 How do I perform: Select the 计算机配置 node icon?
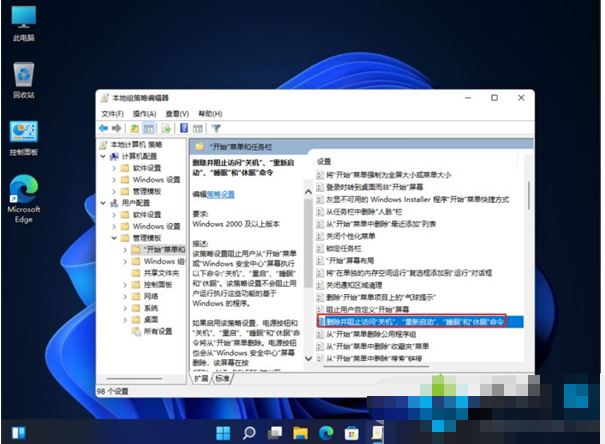(114, 156)
